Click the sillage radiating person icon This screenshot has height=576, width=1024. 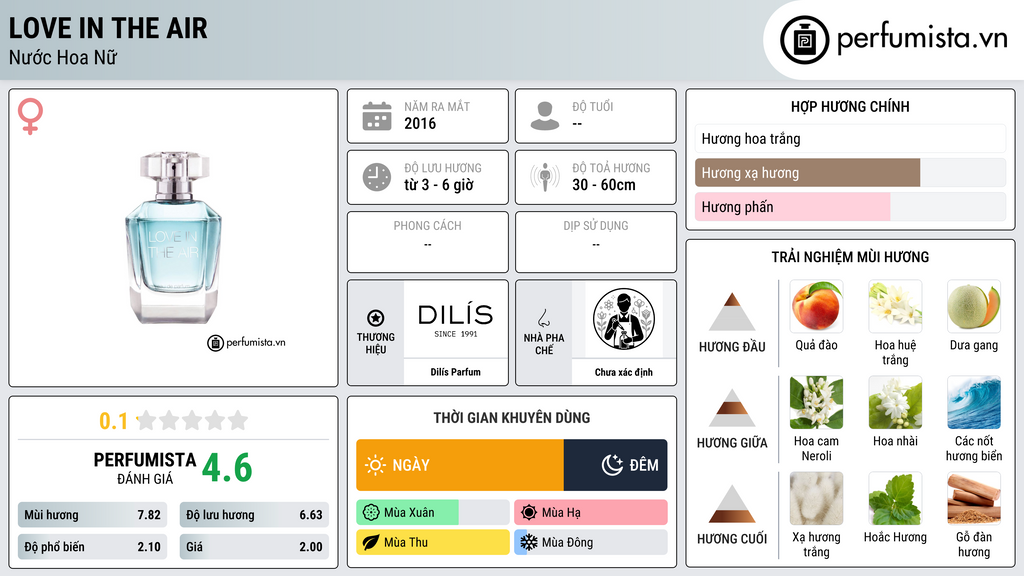(545, 177)
